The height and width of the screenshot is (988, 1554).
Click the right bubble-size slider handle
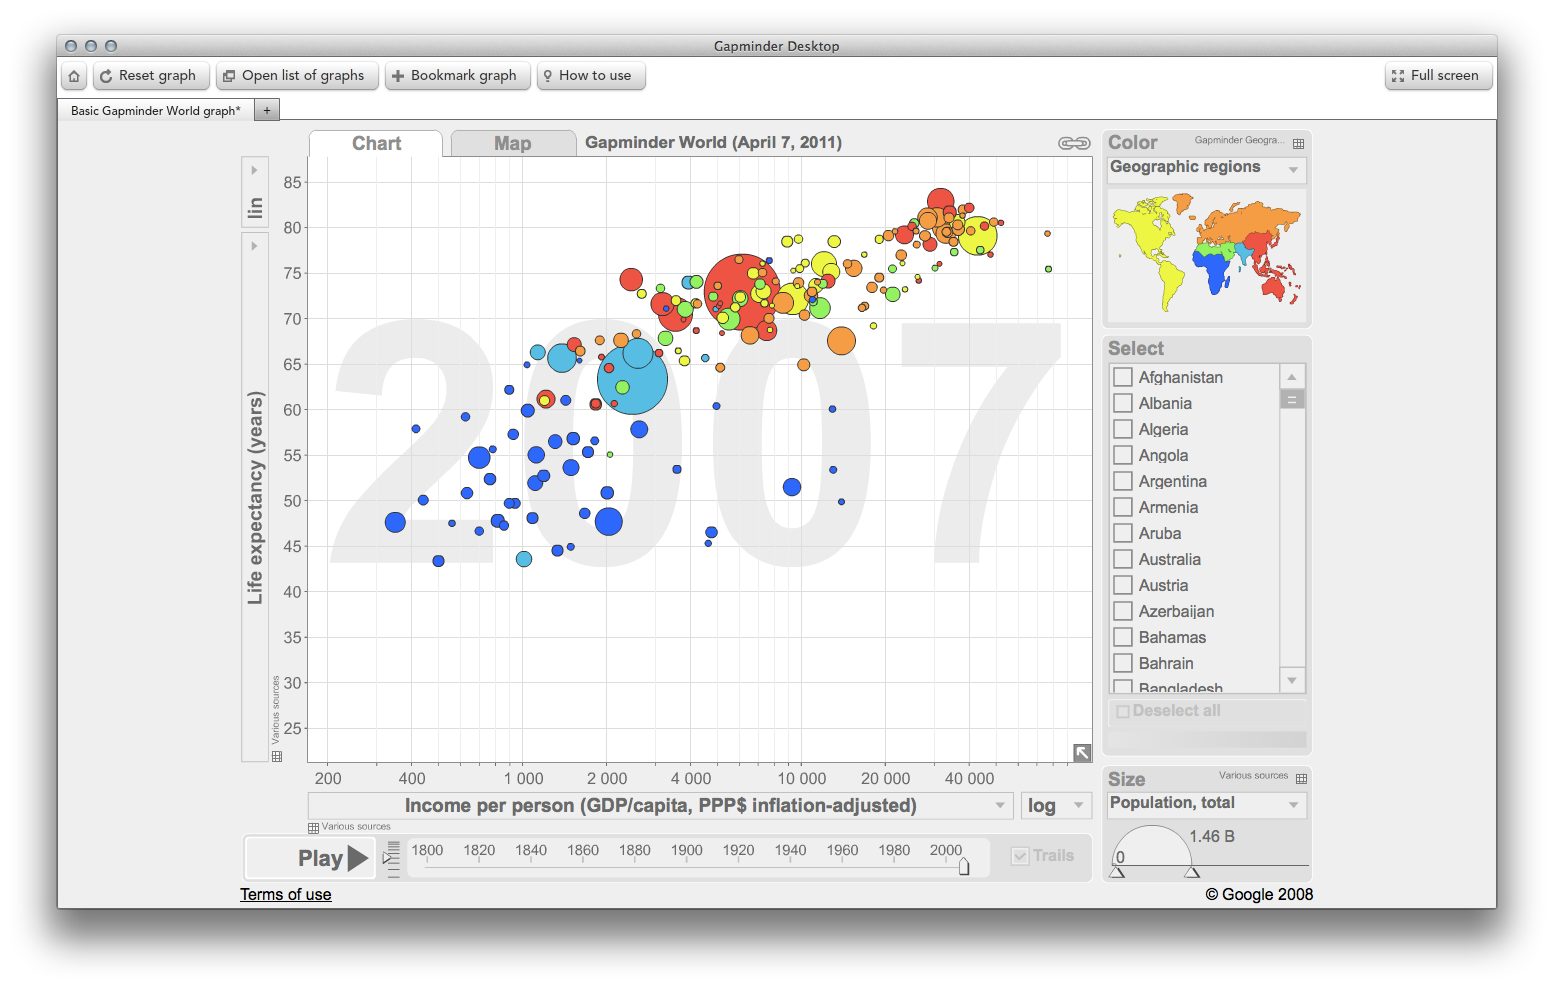[x=1192, y=872]
